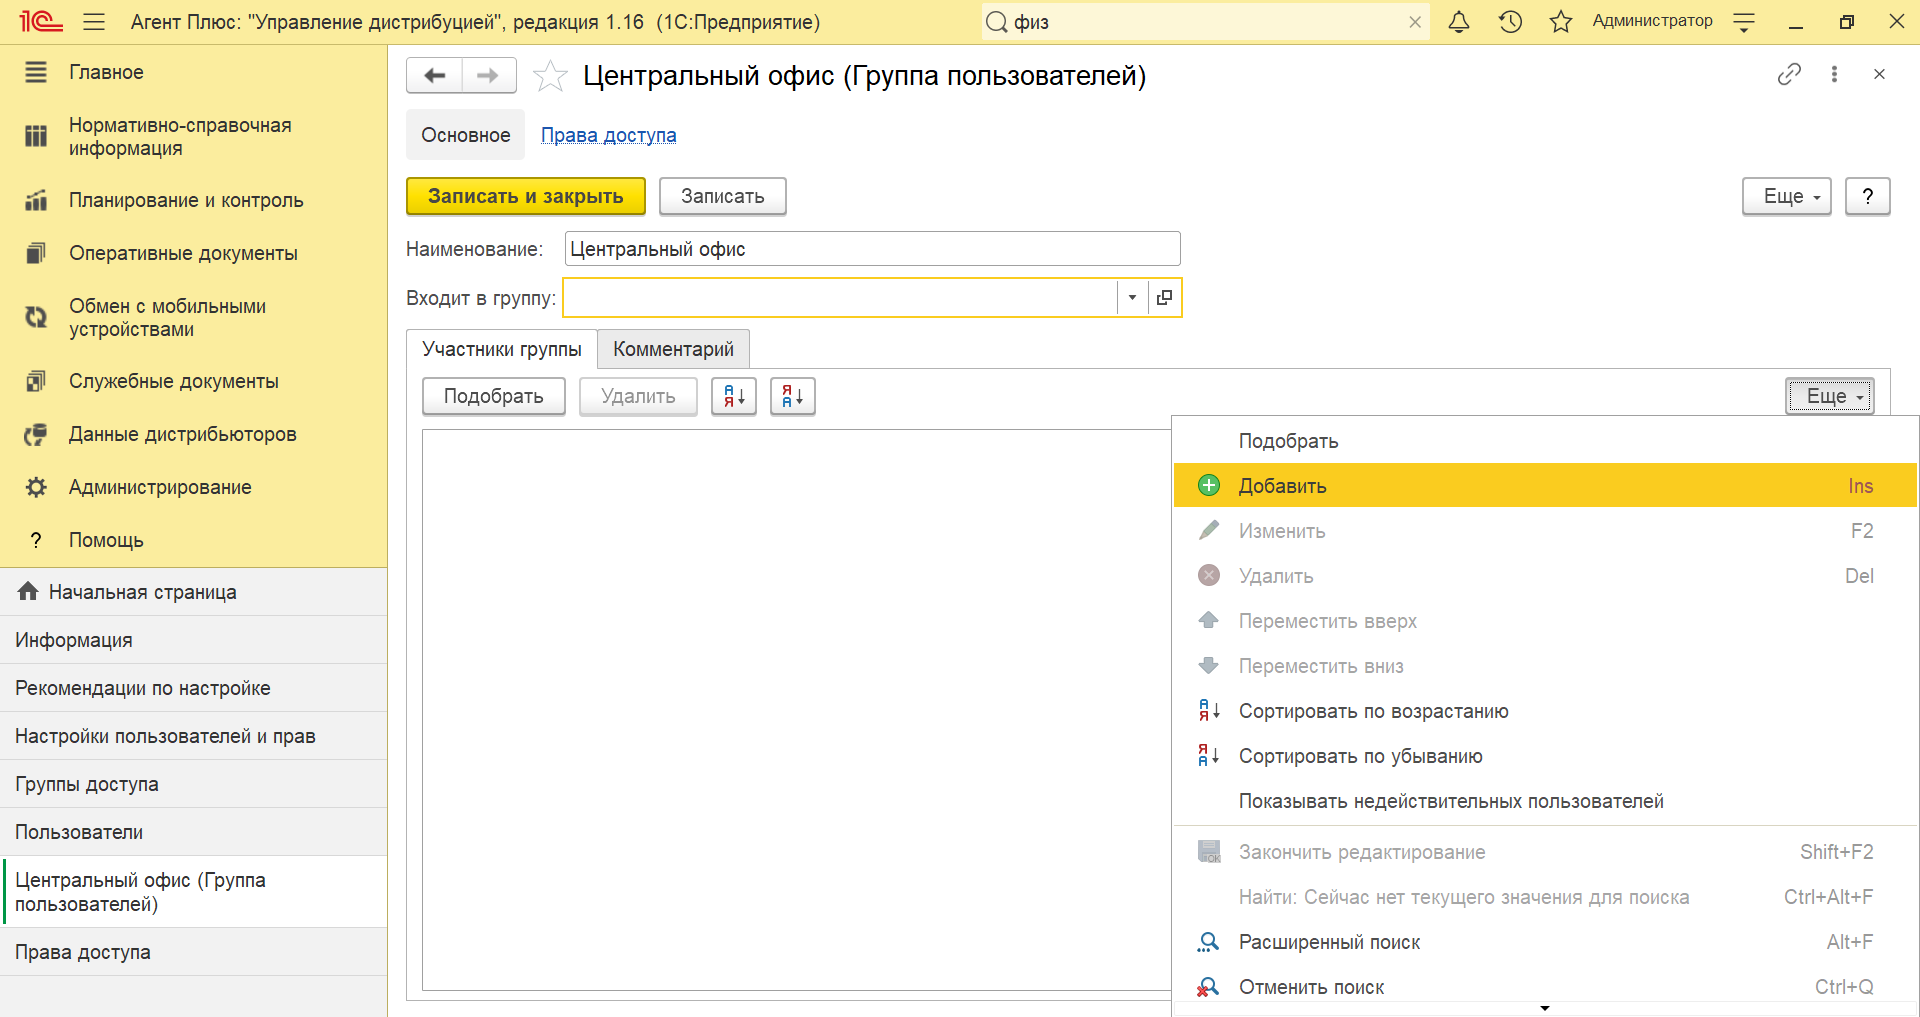The width and height of the screenshot is (1920, 1017).
Task: Click the Записать button
Action: tap(723, 196)
